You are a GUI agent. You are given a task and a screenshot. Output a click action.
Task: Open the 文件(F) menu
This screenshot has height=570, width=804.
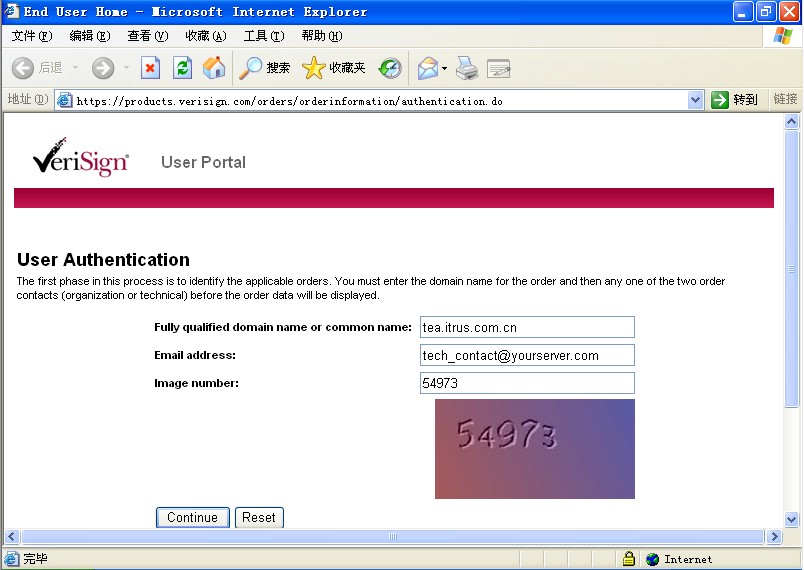[x=32, y=36]
